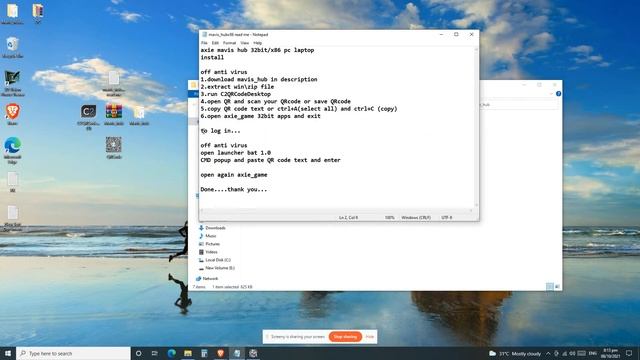Viewport: 640px width, 360px height.
Task: Click the Recycle Bin desktop icon
Action: (13, 47)
